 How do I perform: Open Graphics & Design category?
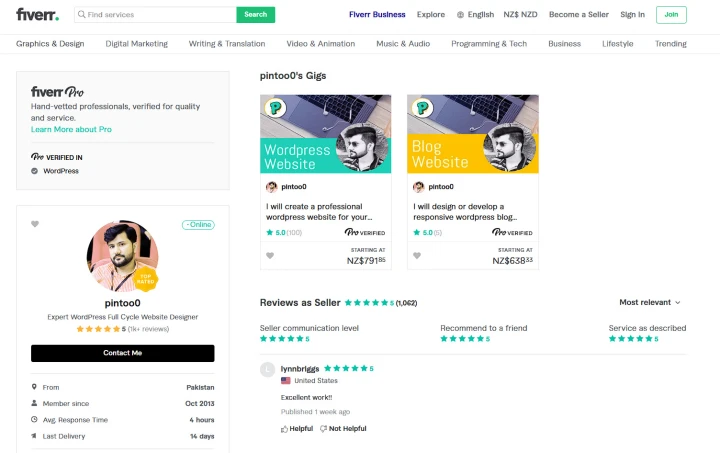pos(50,44)
